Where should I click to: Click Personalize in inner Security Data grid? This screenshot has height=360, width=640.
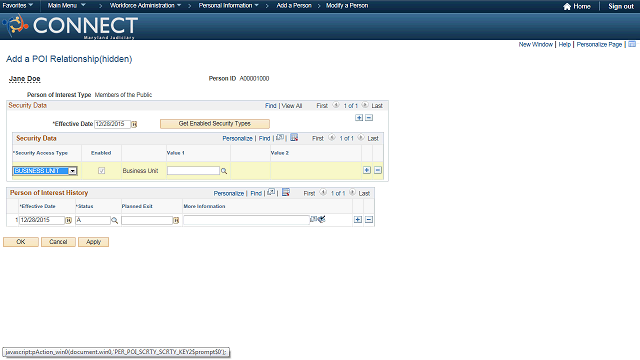tap(238, 138)
